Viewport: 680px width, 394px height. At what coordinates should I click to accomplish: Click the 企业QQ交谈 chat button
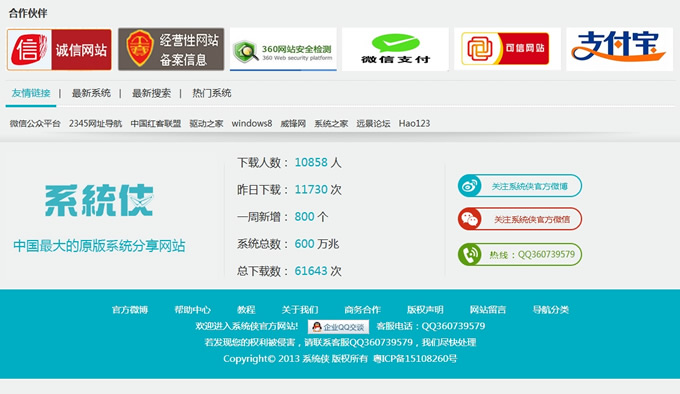pos(339,327)
